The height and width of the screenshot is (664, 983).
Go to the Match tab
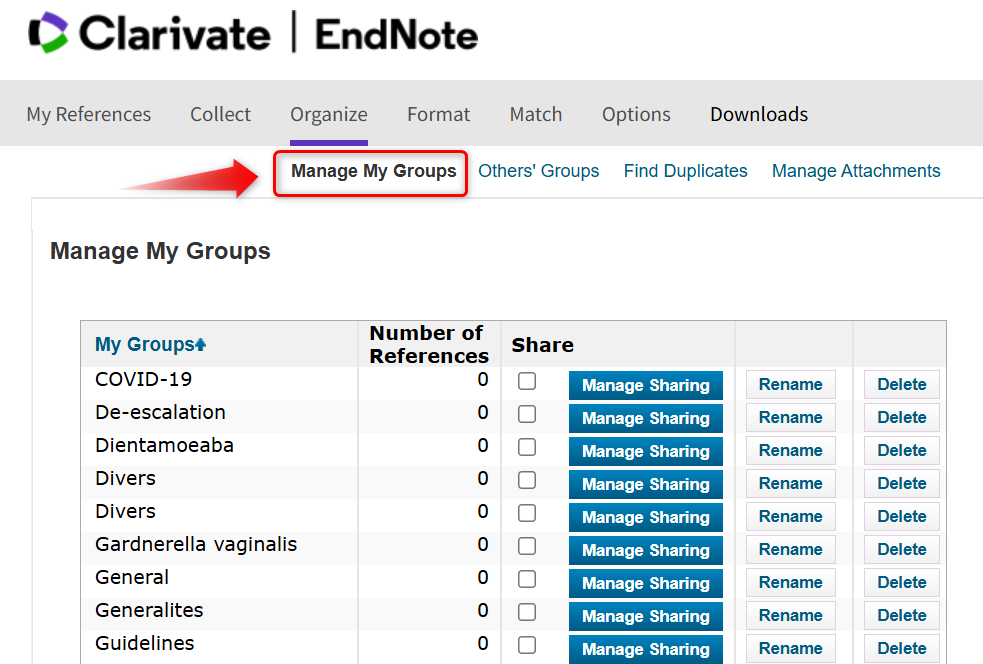(536, 114)
